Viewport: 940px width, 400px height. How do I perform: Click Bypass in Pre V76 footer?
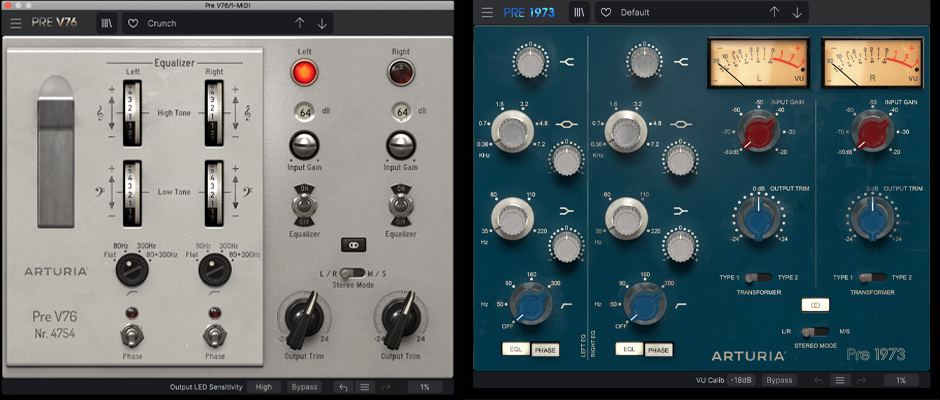click(x=304, y=387)
